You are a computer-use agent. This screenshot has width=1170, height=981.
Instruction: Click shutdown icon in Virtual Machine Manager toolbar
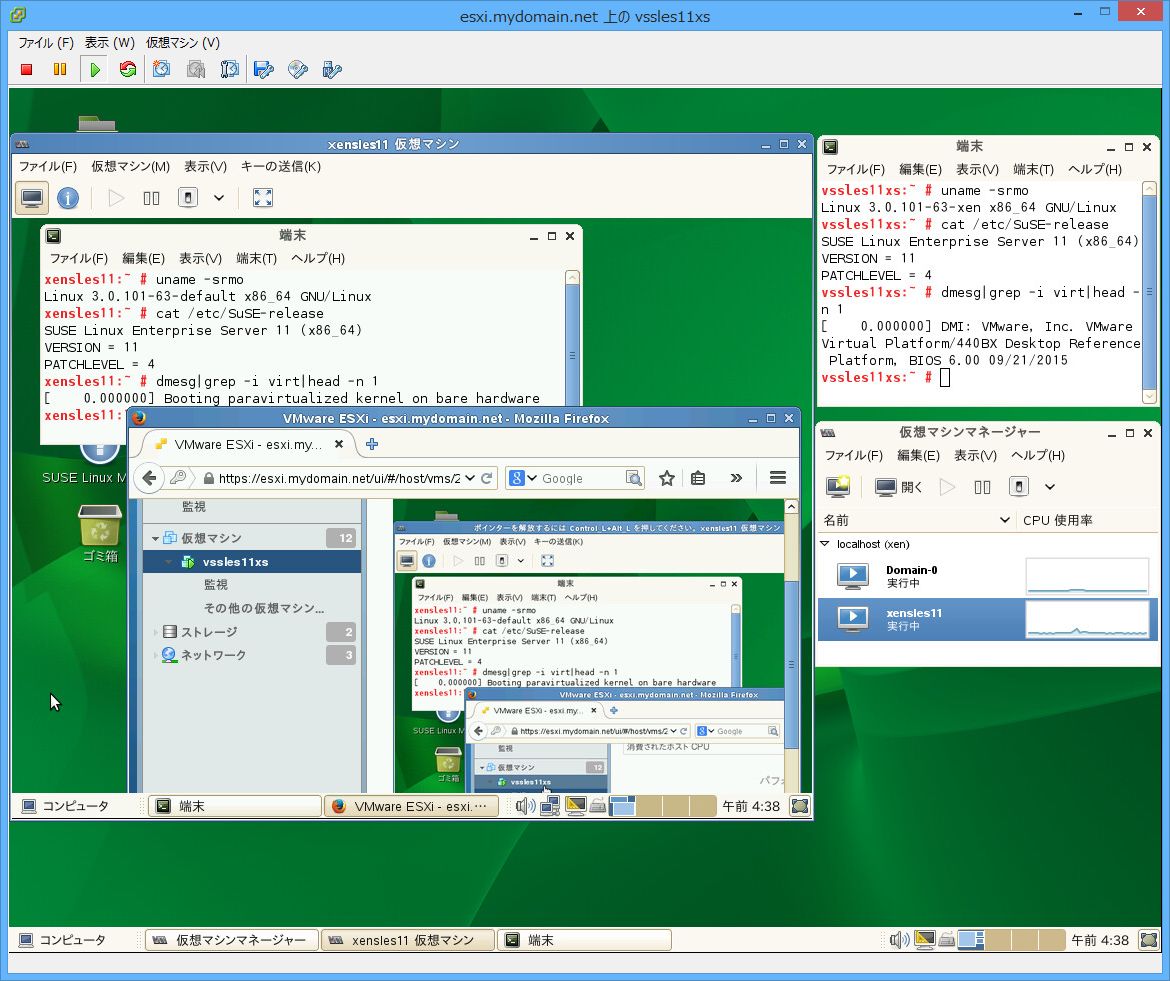click(1019, 487)
